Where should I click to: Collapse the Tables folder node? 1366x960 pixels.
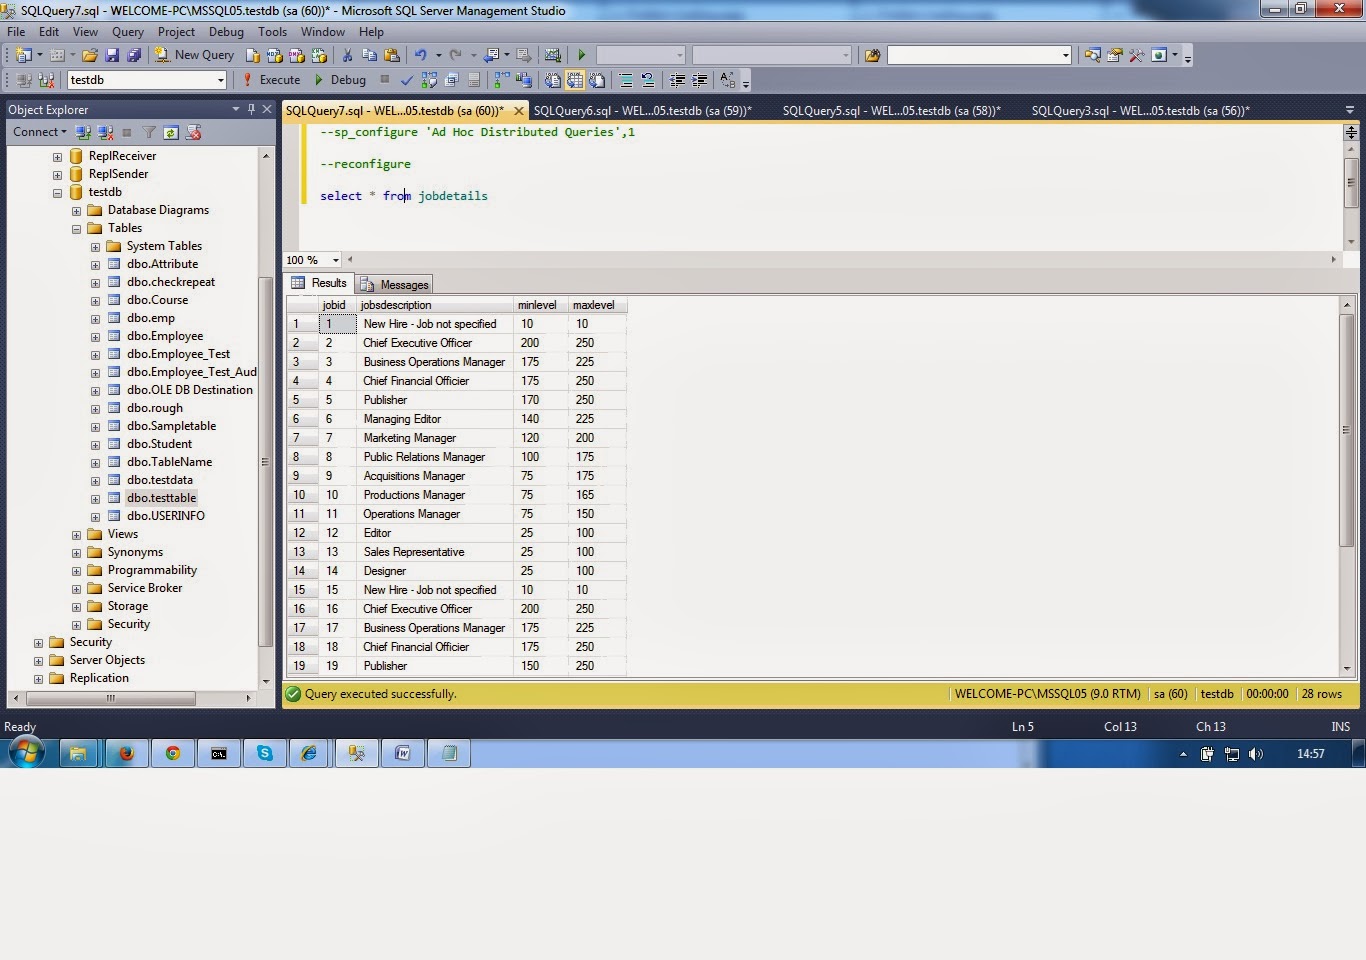tap(76, 228)
